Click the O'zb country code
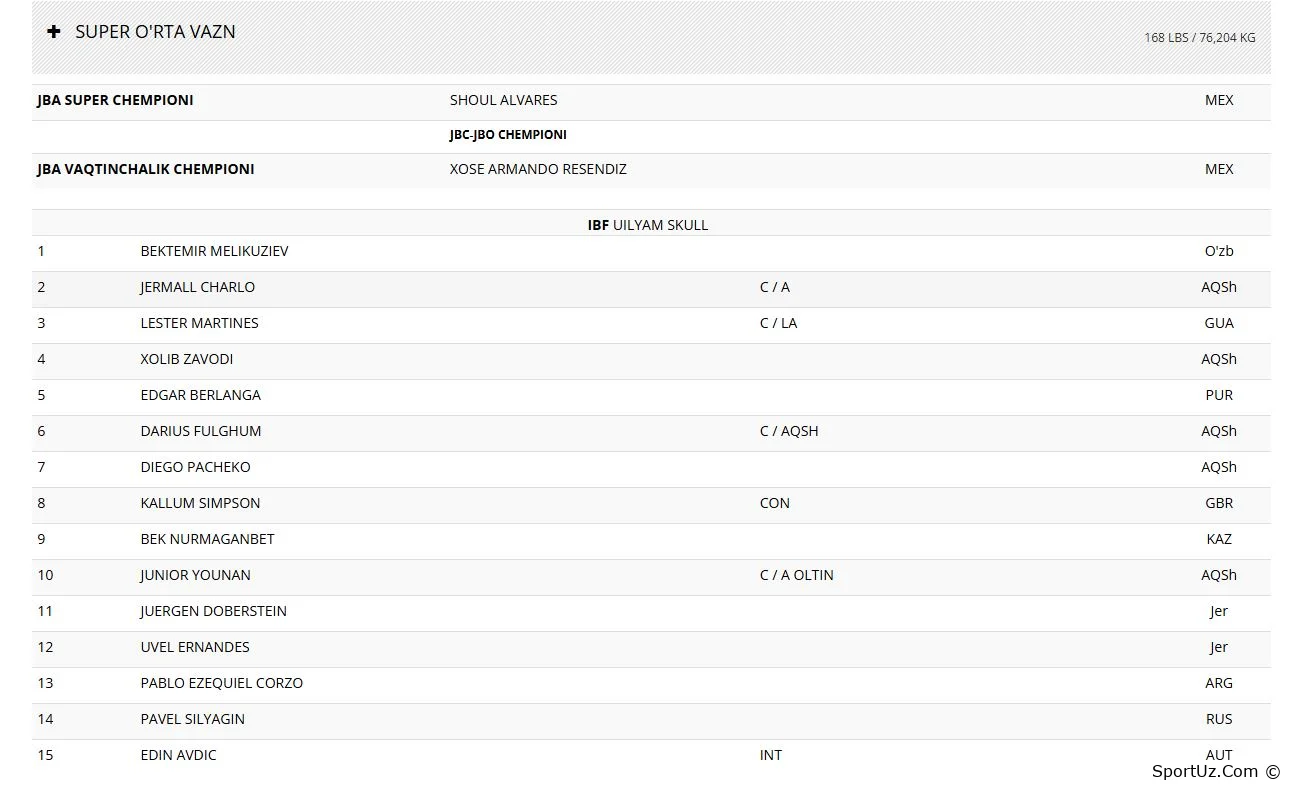Screen dimensions: 1290x790 tap(1219, 251)
